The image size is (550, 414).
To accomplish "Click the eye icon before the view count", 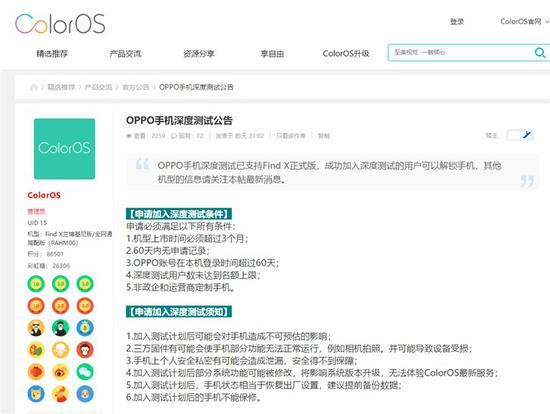I will tap(129, 136).
